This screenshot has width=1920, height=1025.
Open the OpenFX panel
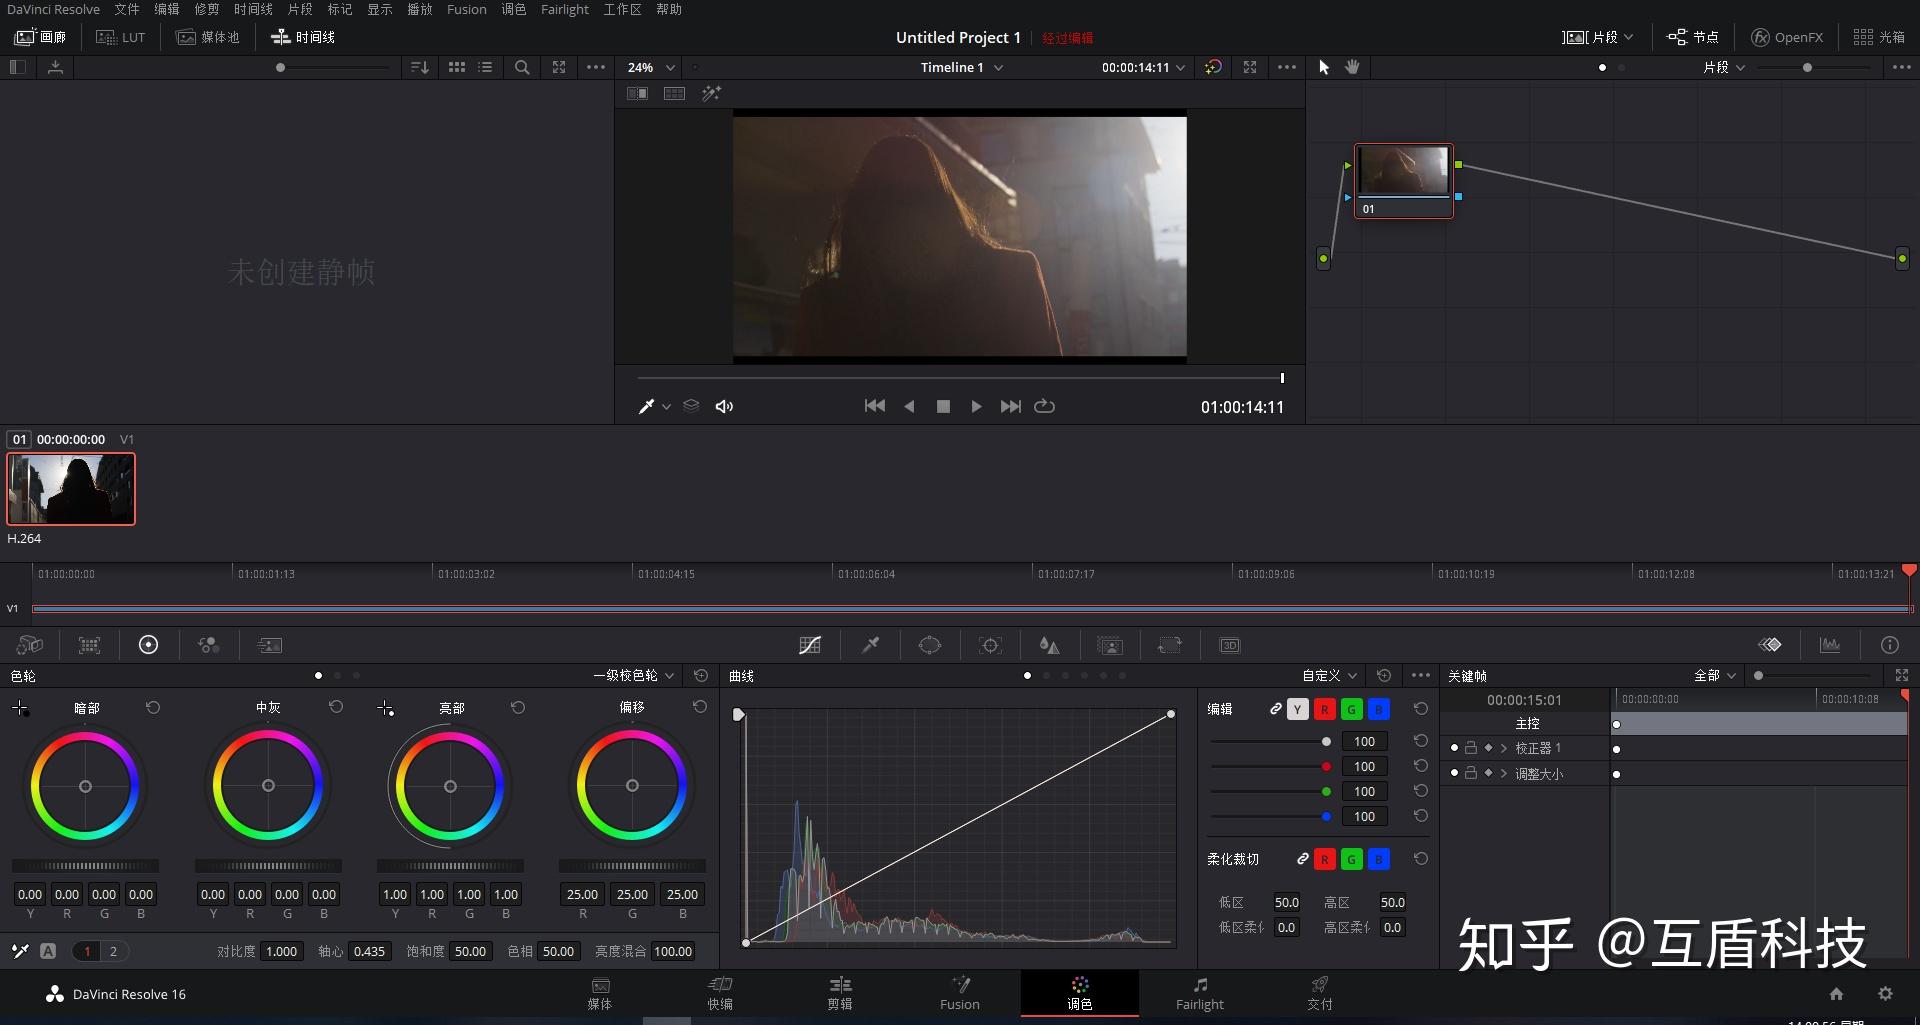click(1787, 37)
